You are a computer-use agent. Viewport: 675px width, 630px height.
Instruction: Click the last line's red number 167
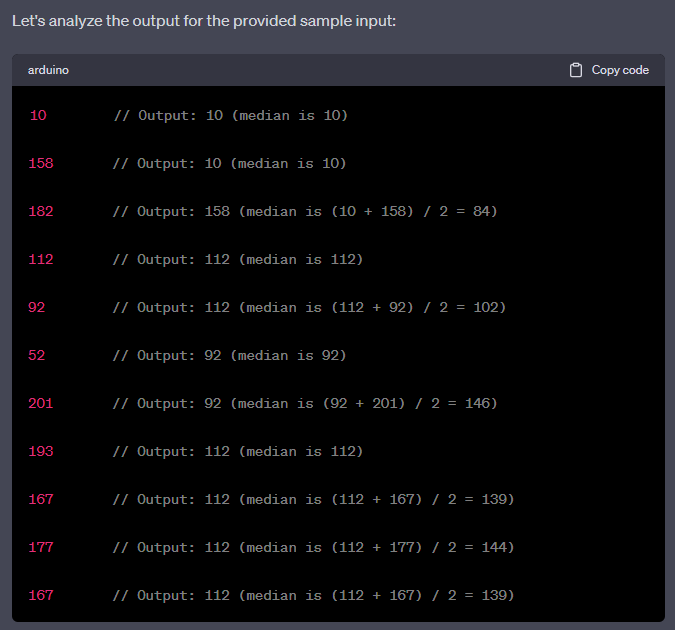point(41,595)
